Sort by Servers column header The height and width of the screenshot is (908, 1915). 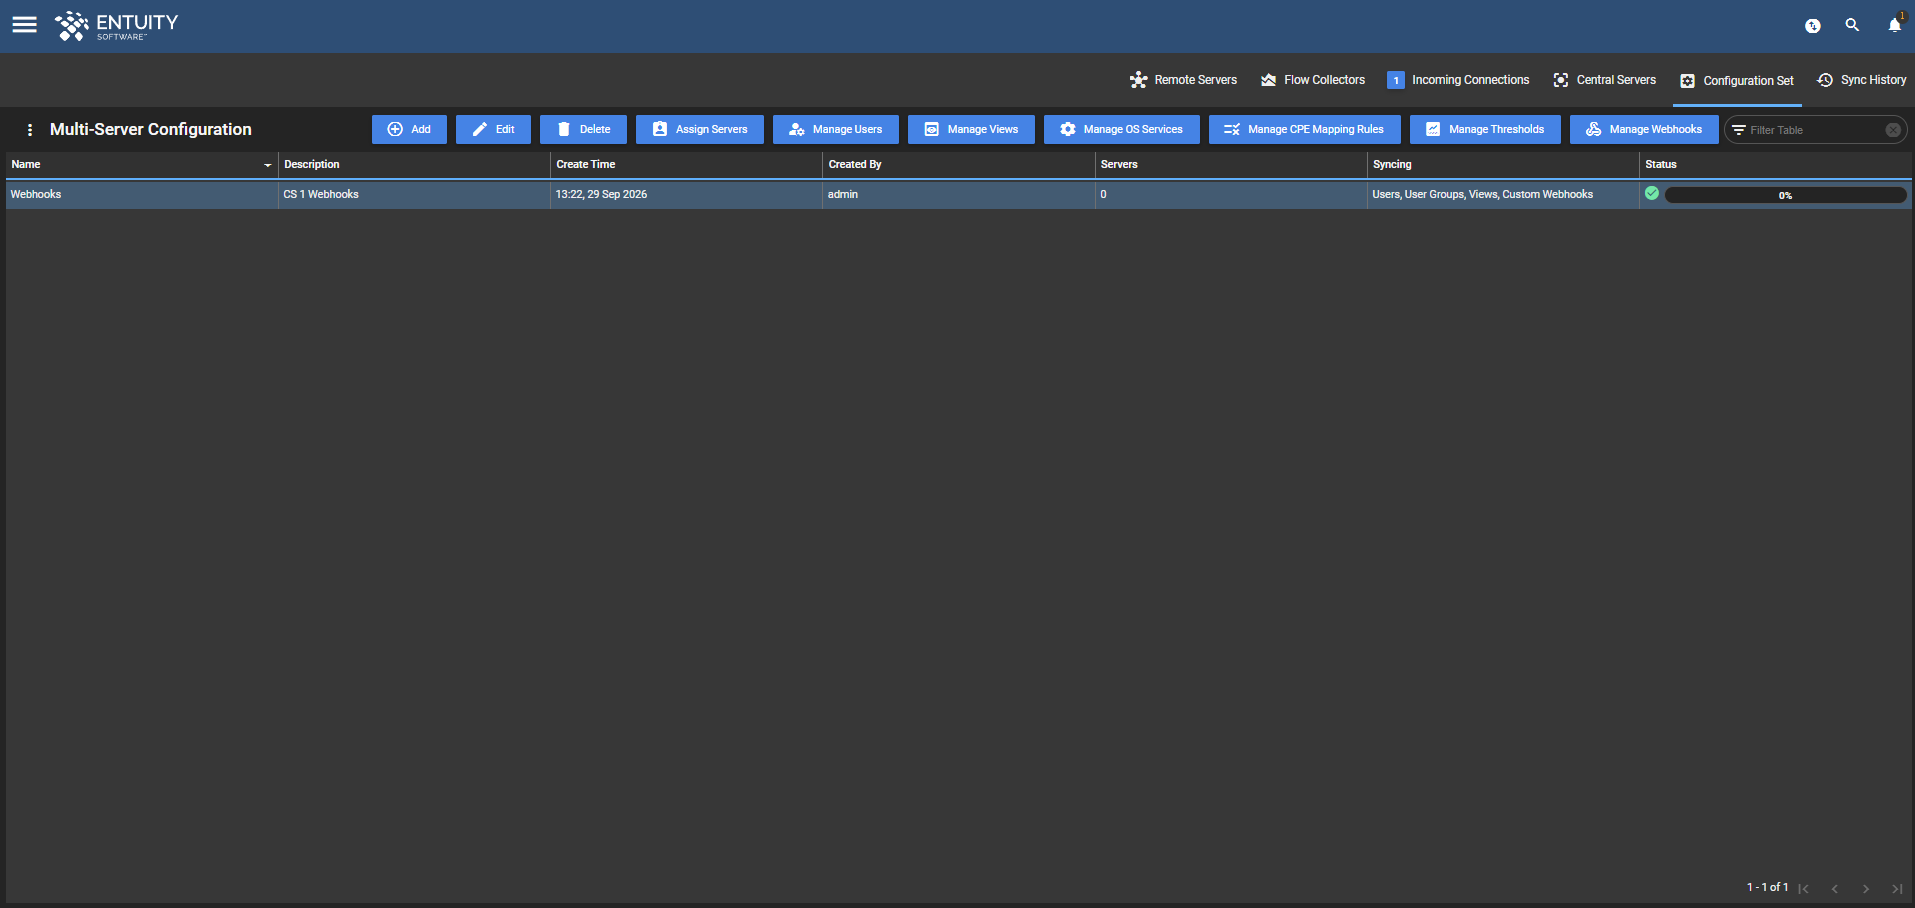1230,164
